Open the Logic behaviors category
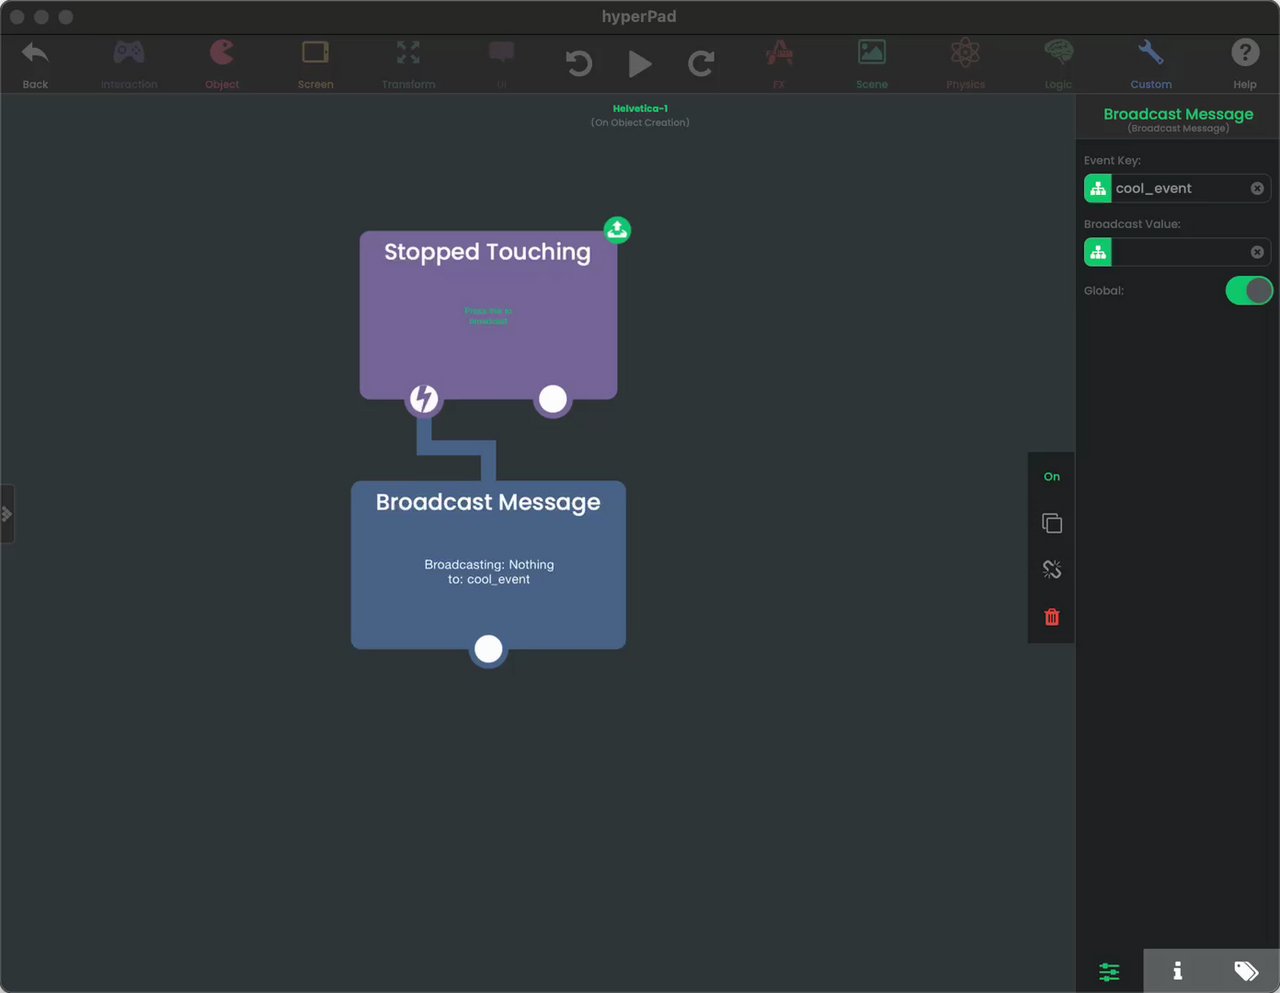1280x993 pixels. click(x=1058, y=63)
